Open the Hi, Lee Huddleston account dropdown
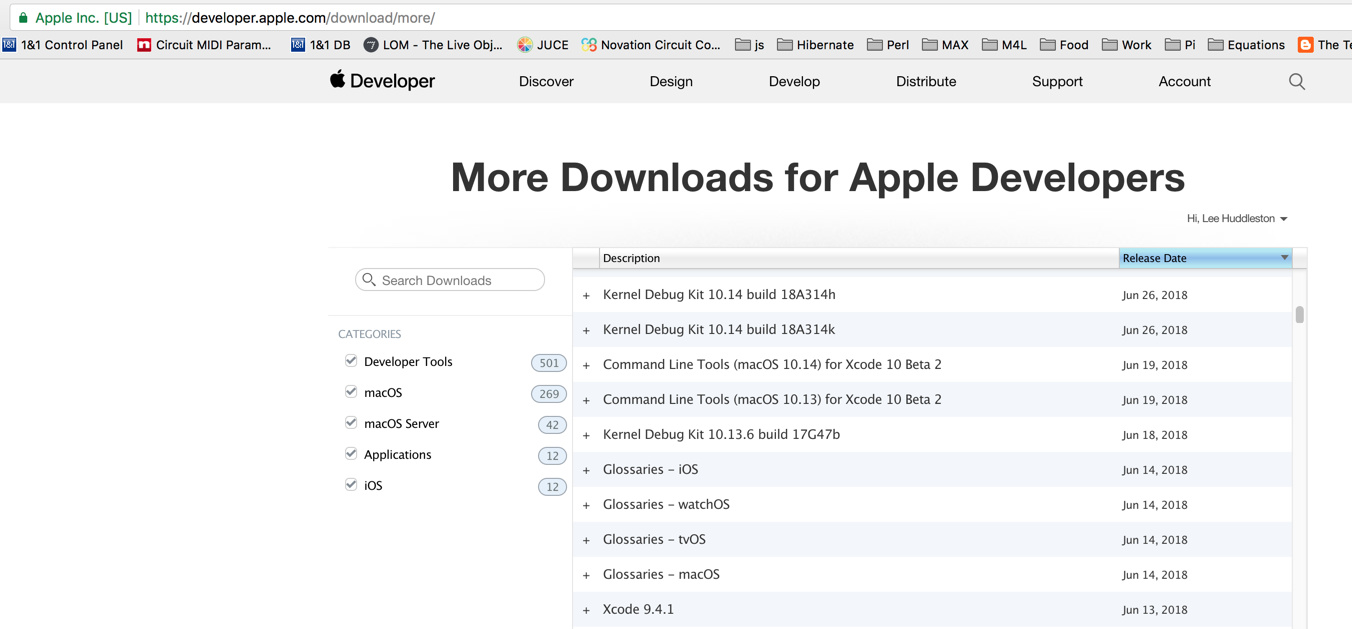1352x629 pixels. click(x=1237, y=218)
